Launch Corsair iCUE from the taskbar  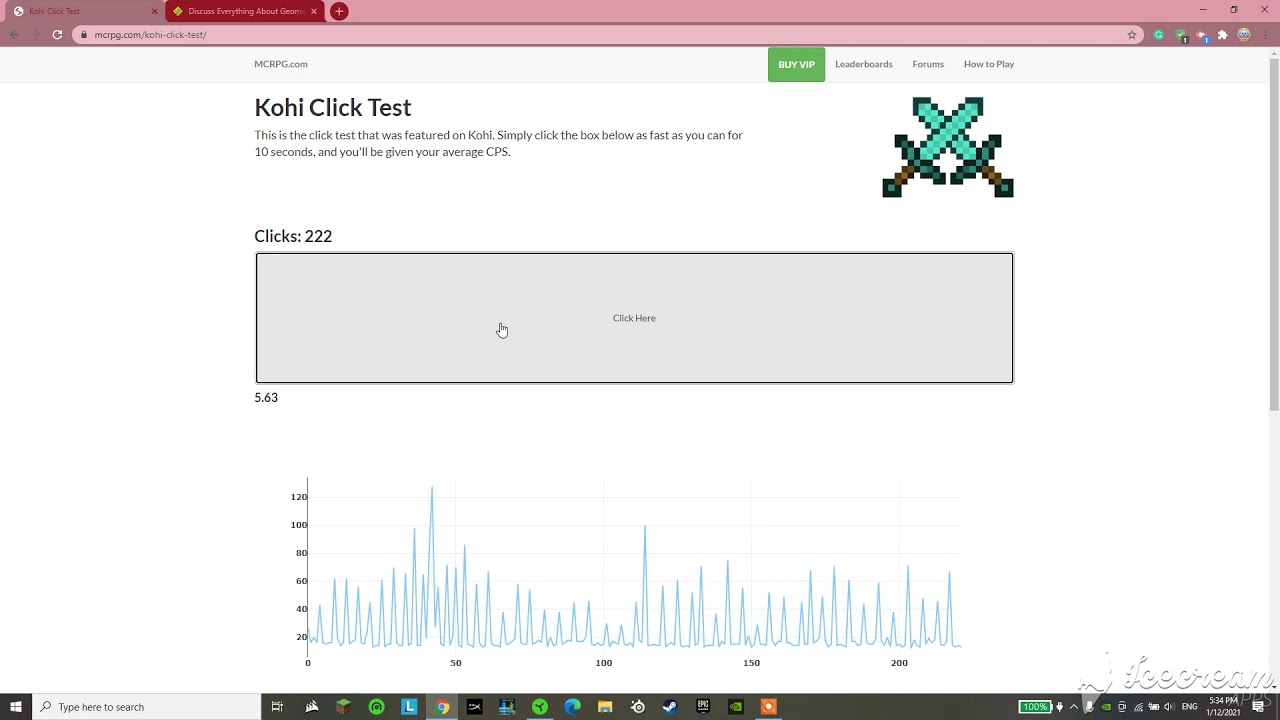312,707
